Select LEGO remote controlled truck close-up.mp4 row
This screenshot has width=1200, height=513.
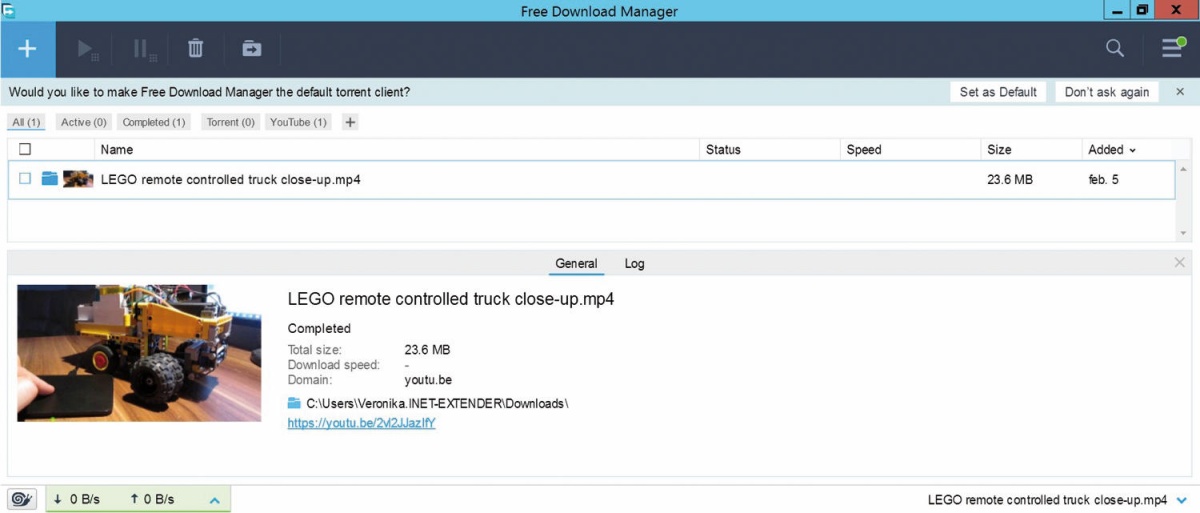(x=591, y=180)
